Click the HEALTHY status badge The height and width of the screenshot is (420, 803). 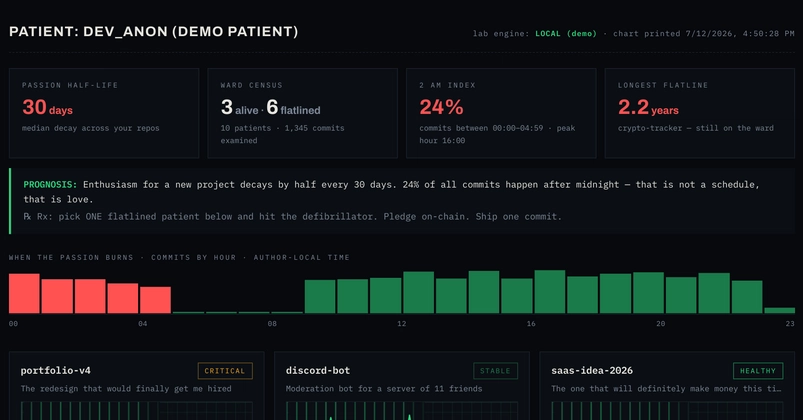[x=758, y=371]
